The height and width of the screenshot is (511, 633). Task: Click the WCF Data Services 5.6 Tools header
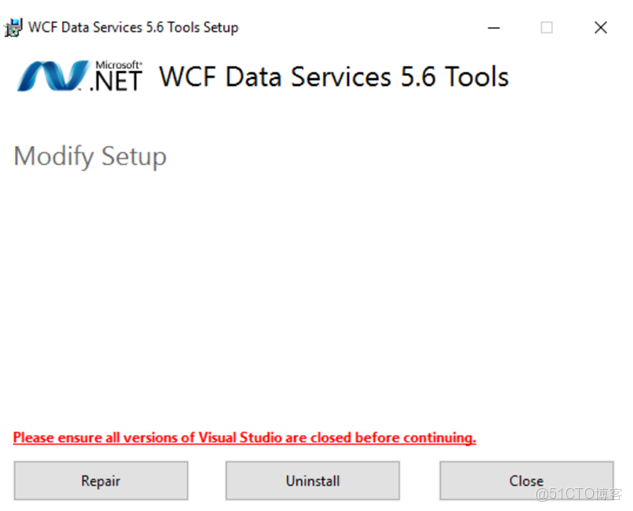point(333,77)
